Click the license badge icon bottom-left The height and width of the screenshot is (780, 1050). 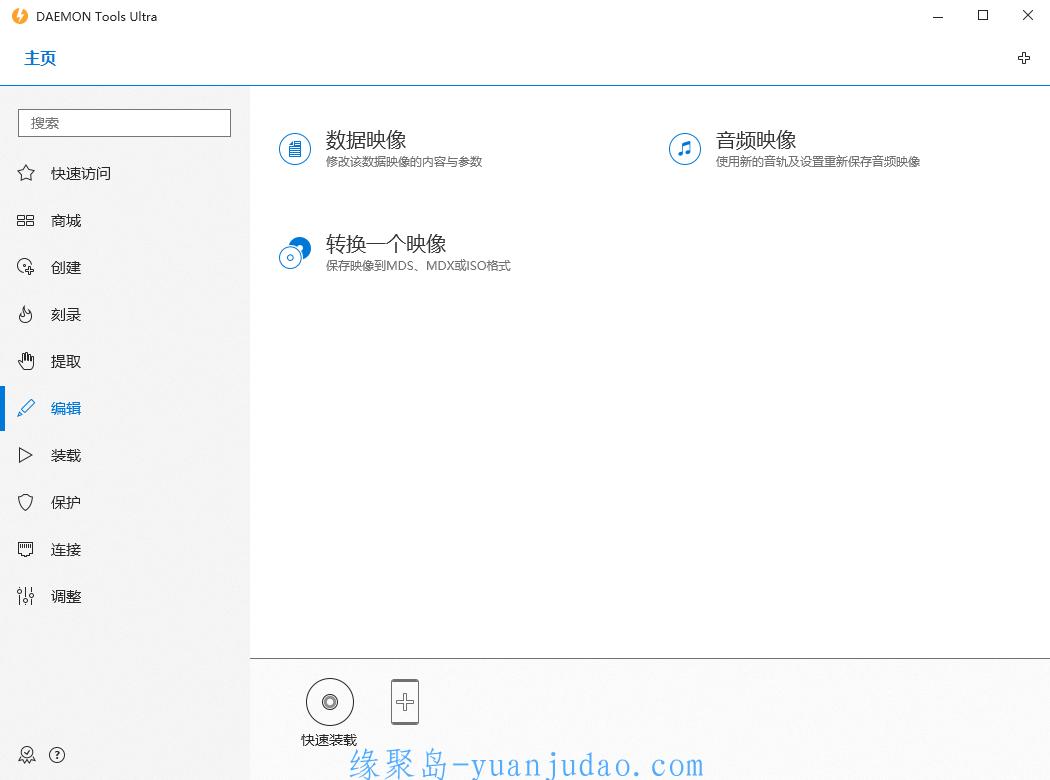(26, 755)
